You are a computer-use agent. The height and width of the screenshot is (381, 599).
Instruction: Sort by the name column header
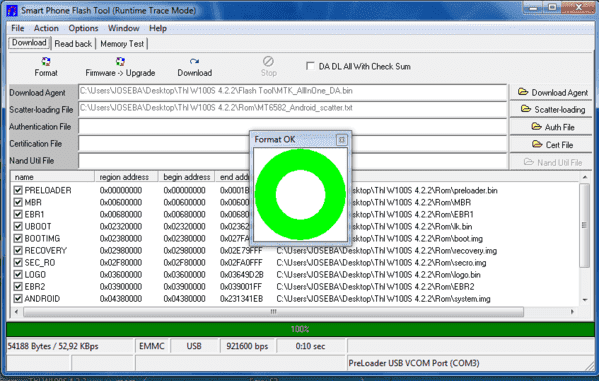pos(53,177)
